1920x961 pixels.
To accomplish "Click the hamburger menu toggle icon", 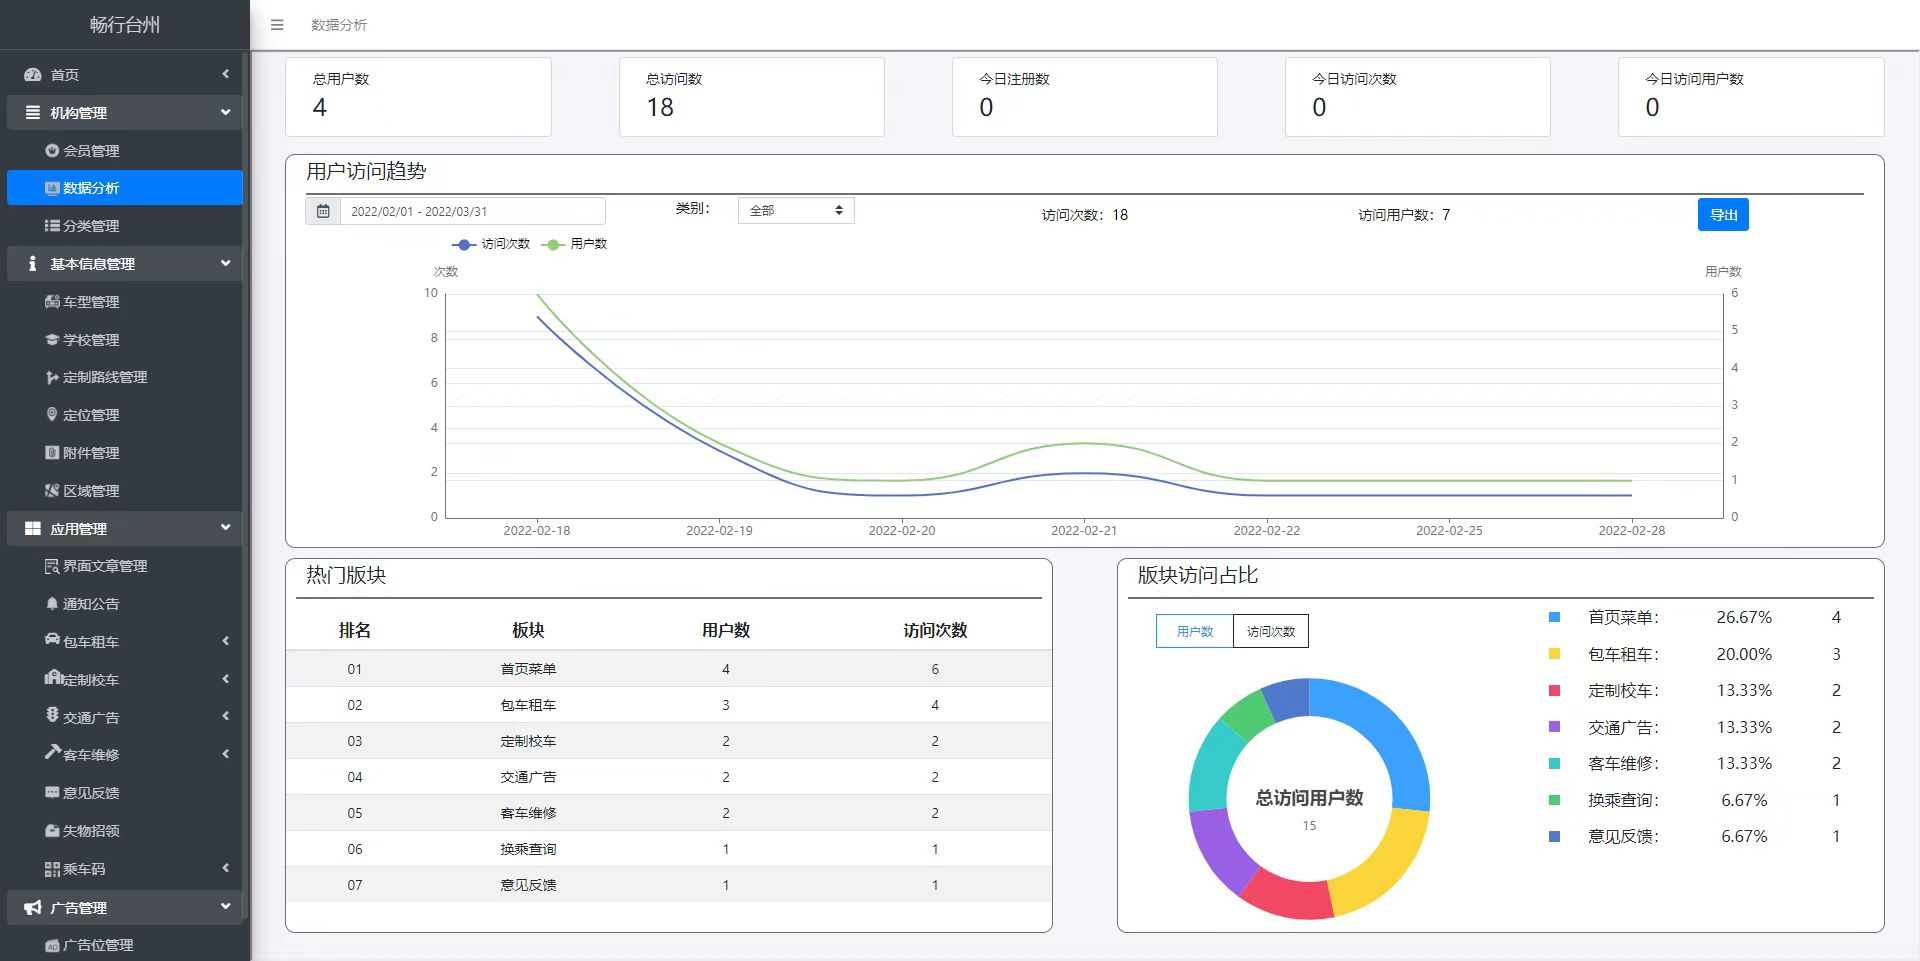I will (277, 25).
